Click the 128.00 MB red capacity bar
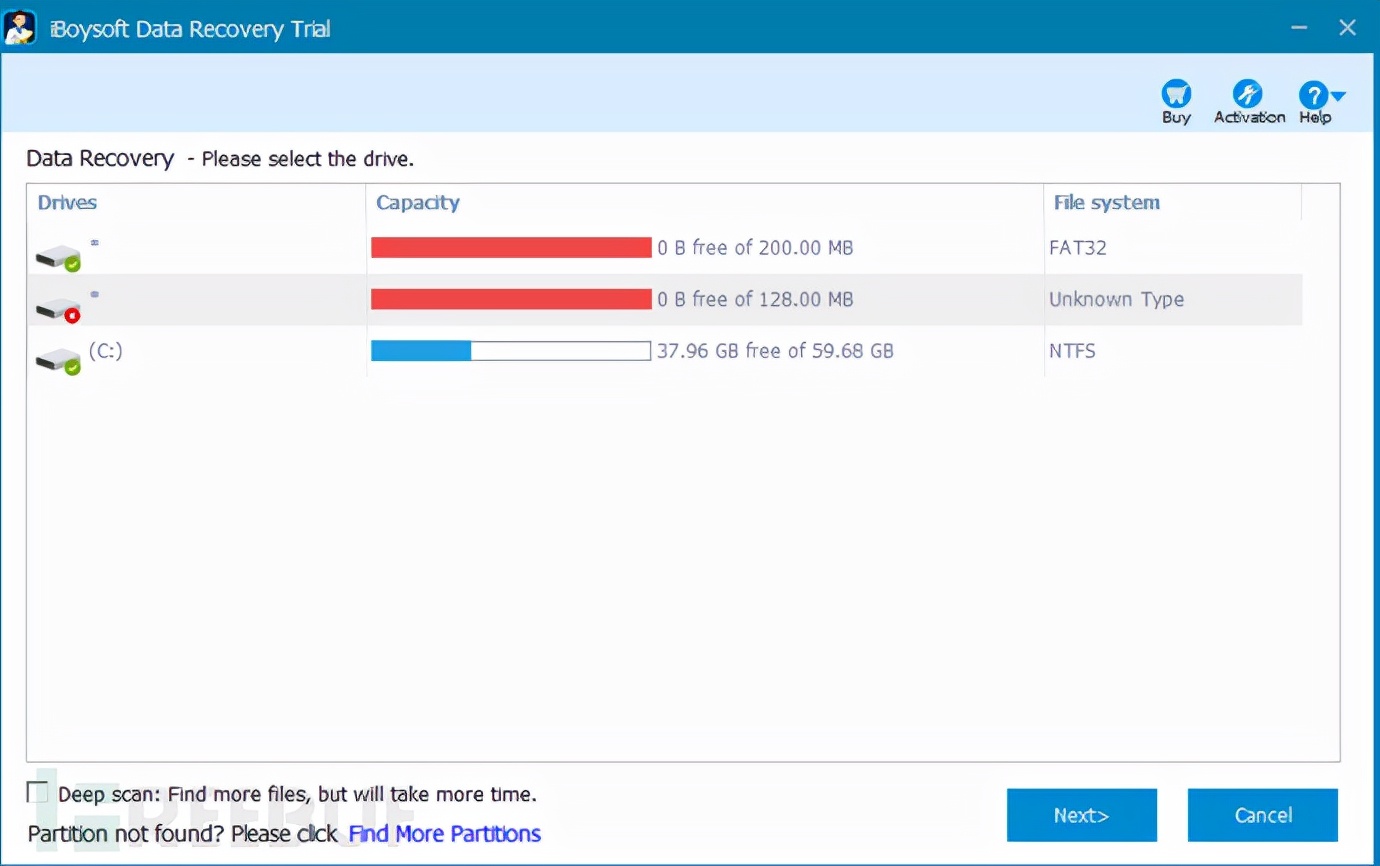This screenshot has width=1380, height=866. coord(511,299)
